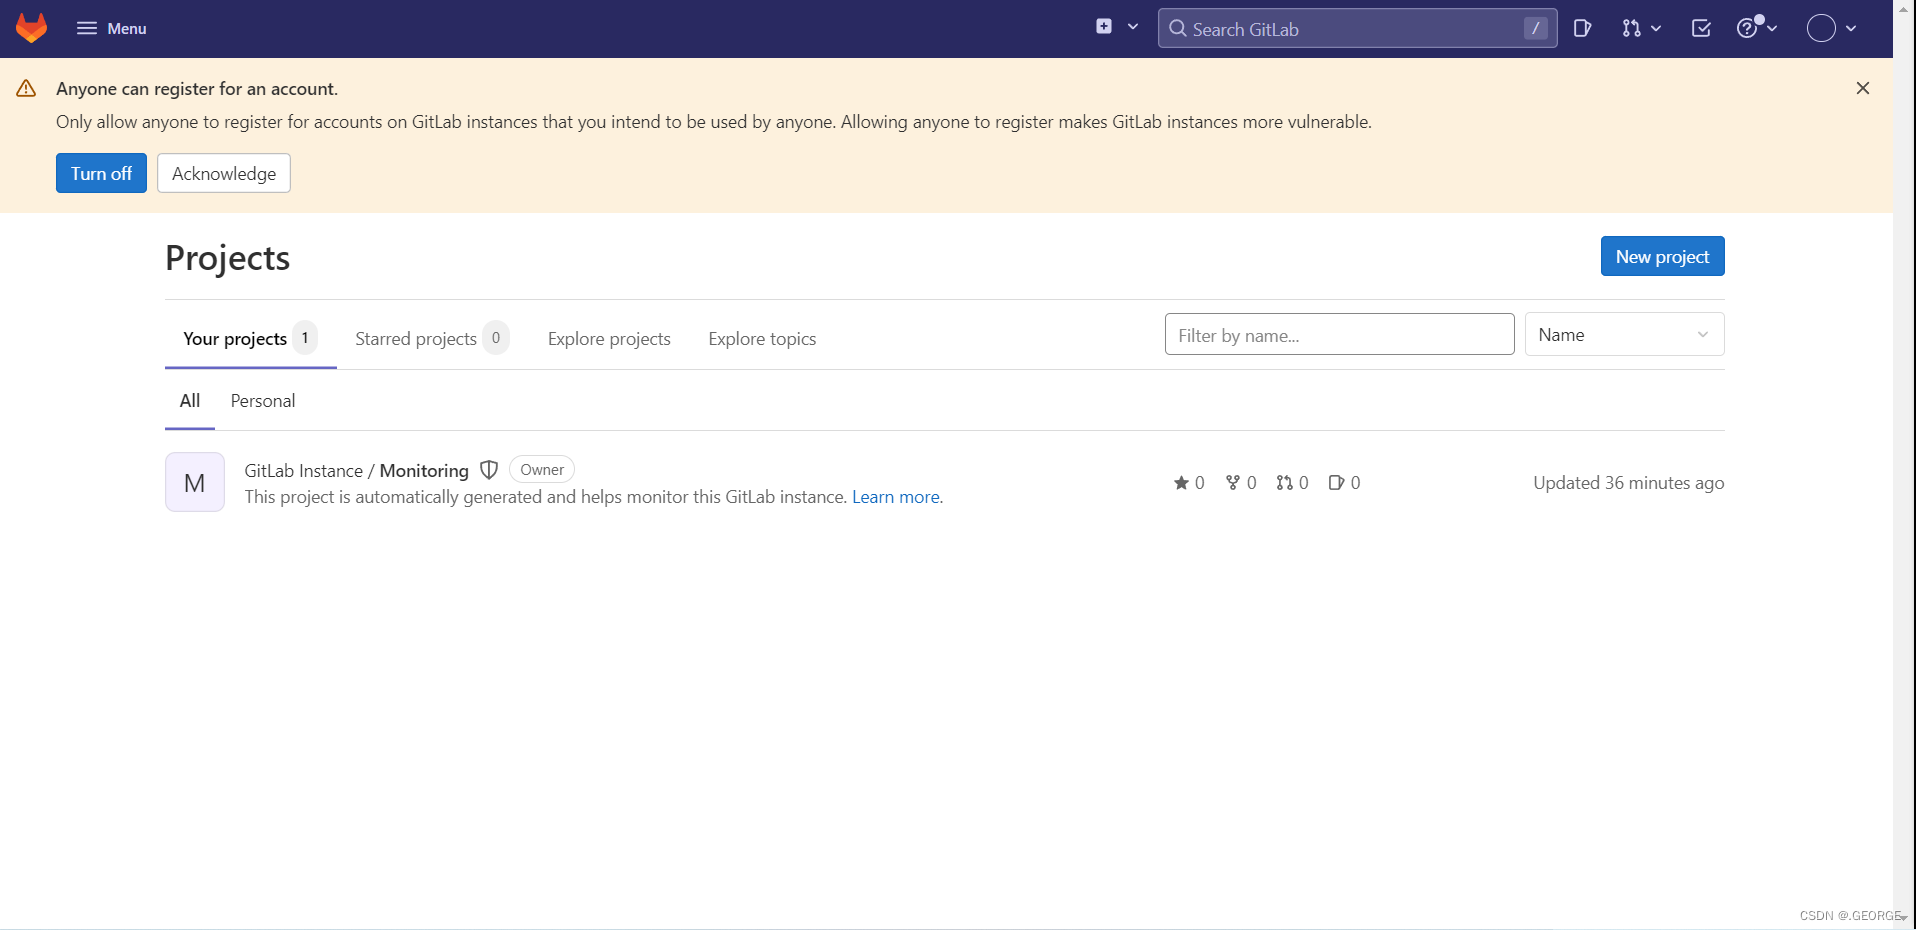Viewport: 1916px width, 930px height.
Task: Open the To-Do List icon
Action: [1701, 28]
